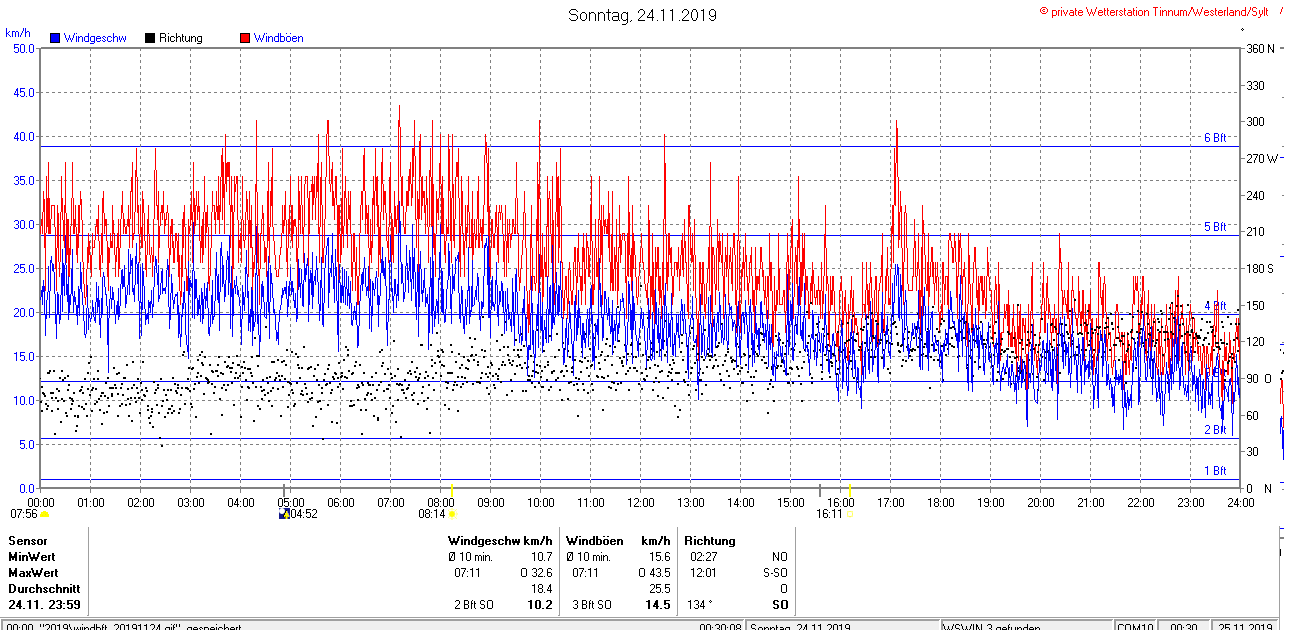This screenshot has height=630, width=1310.
Task: Click the Sensor row header
Action: pos(27,541)
